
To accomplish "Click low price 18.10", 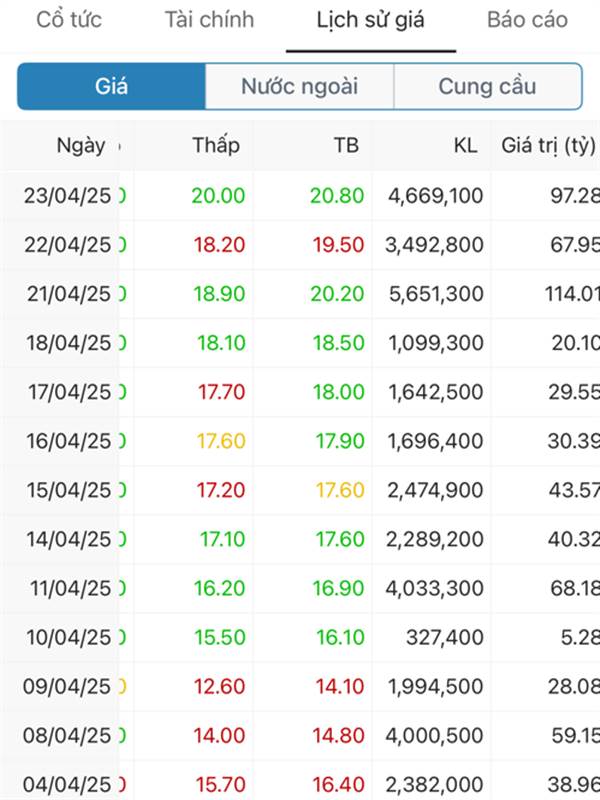I will 221,343.
